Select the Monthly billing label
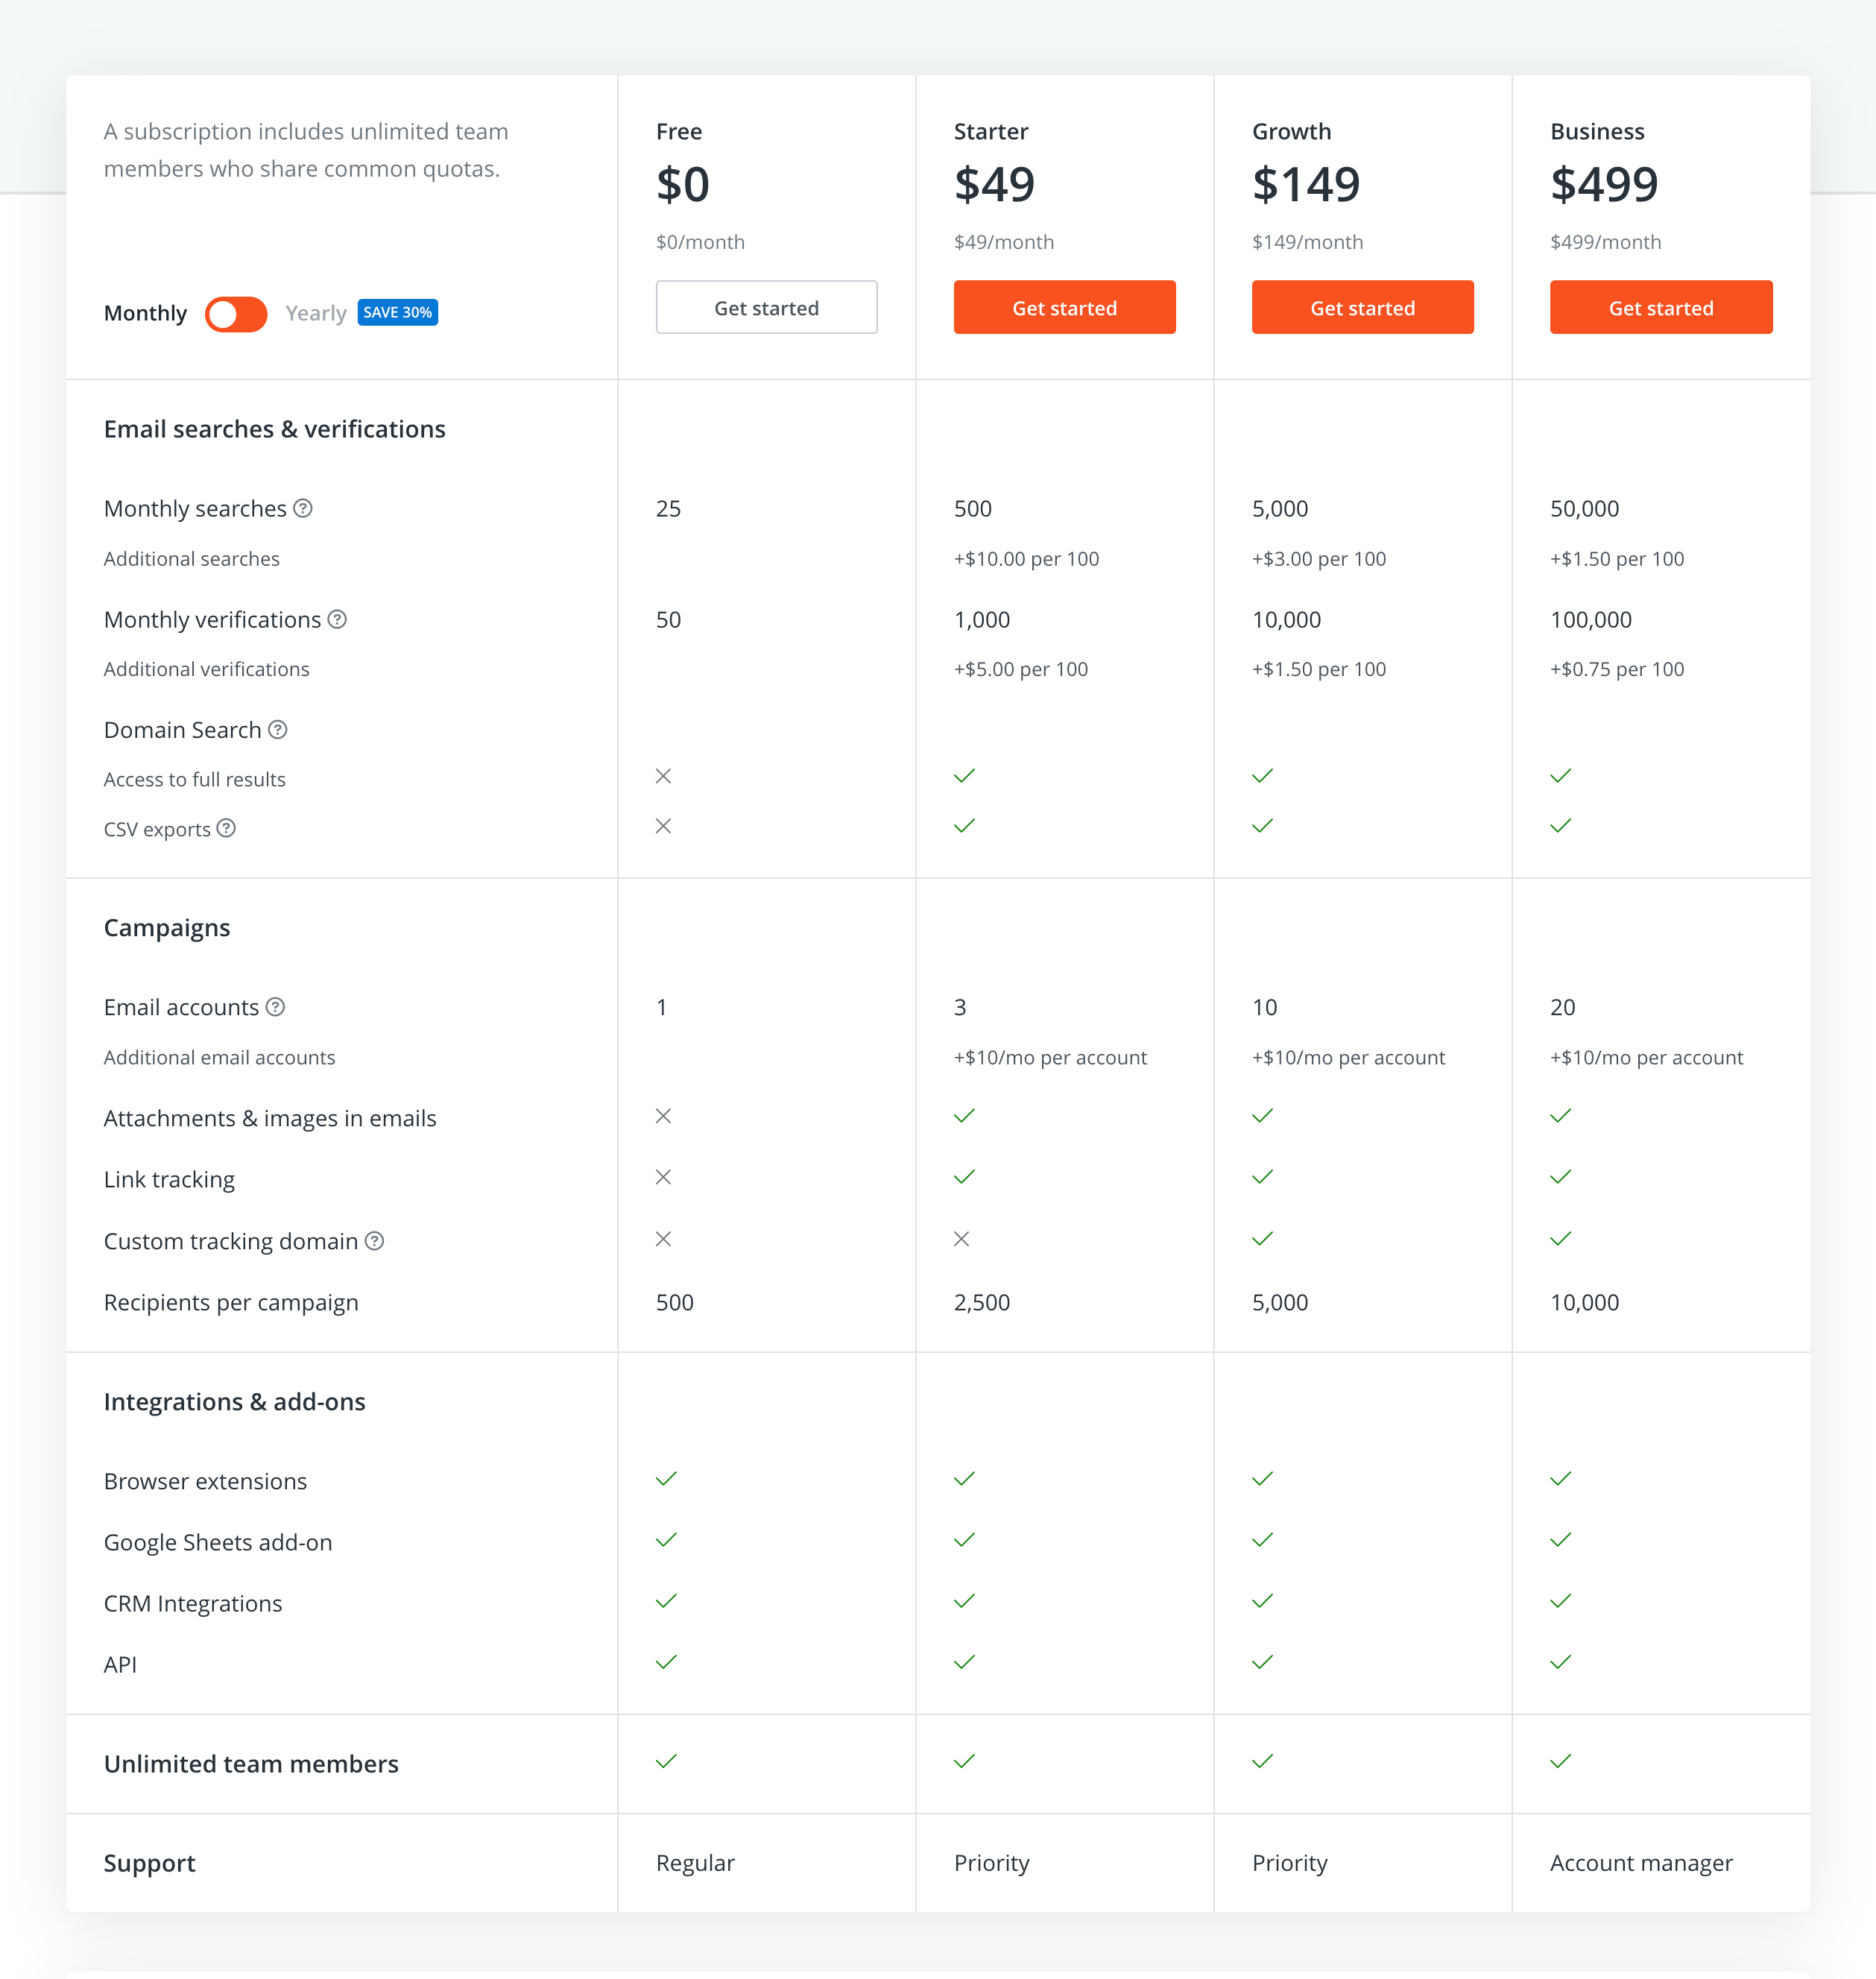The width and height of the screenshot is (1876, 1979). click(x=145, y=313)
